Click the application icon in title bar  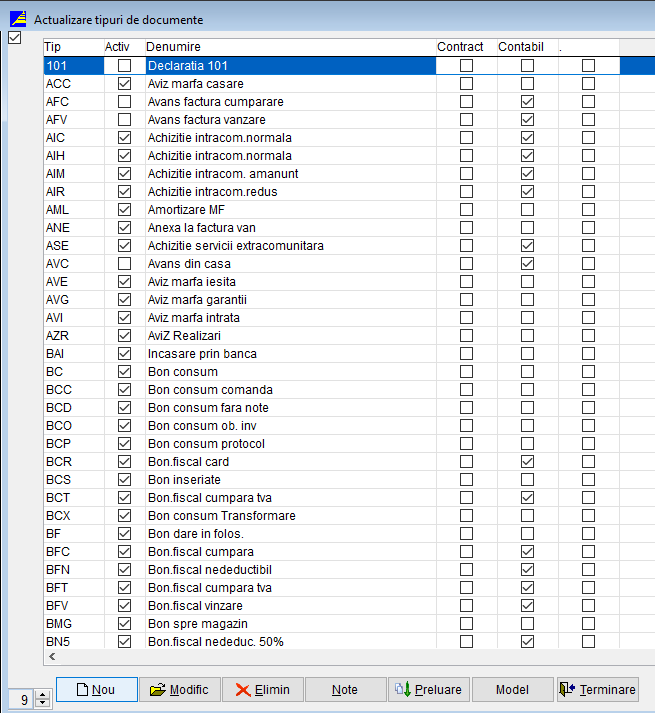pos(18,19)
